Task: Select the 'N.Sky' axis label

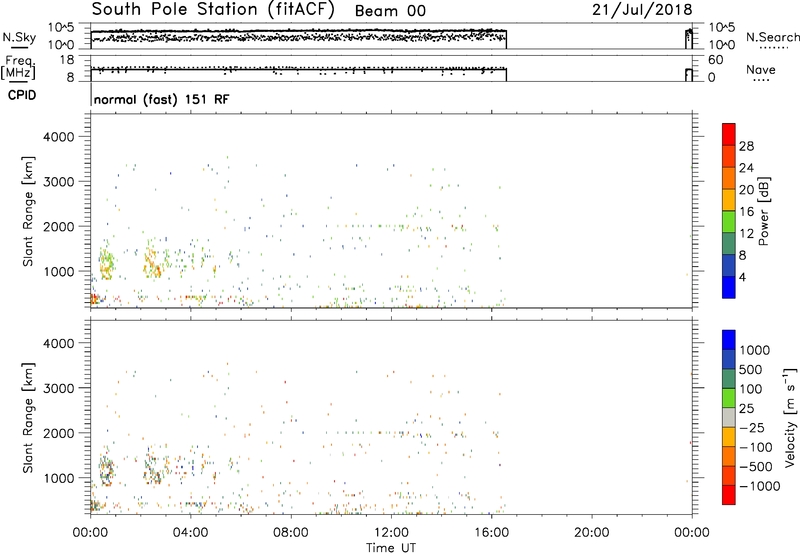Action: [19, 37]
